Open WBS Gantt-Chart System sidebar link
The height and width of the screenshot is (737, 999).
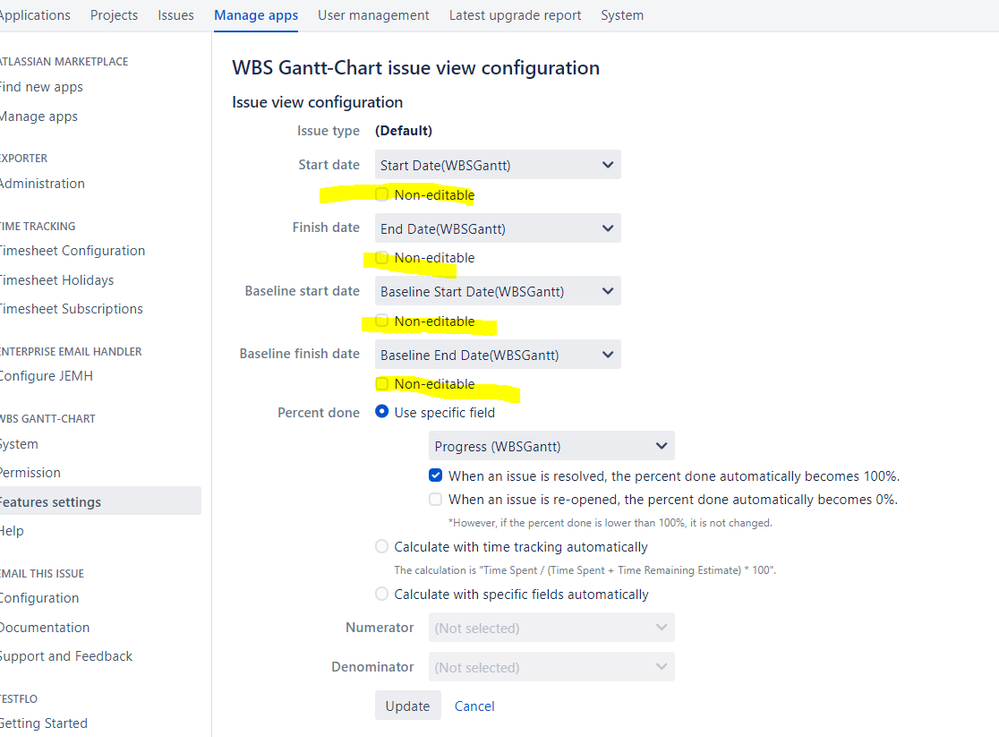click(x=19, y=444)
